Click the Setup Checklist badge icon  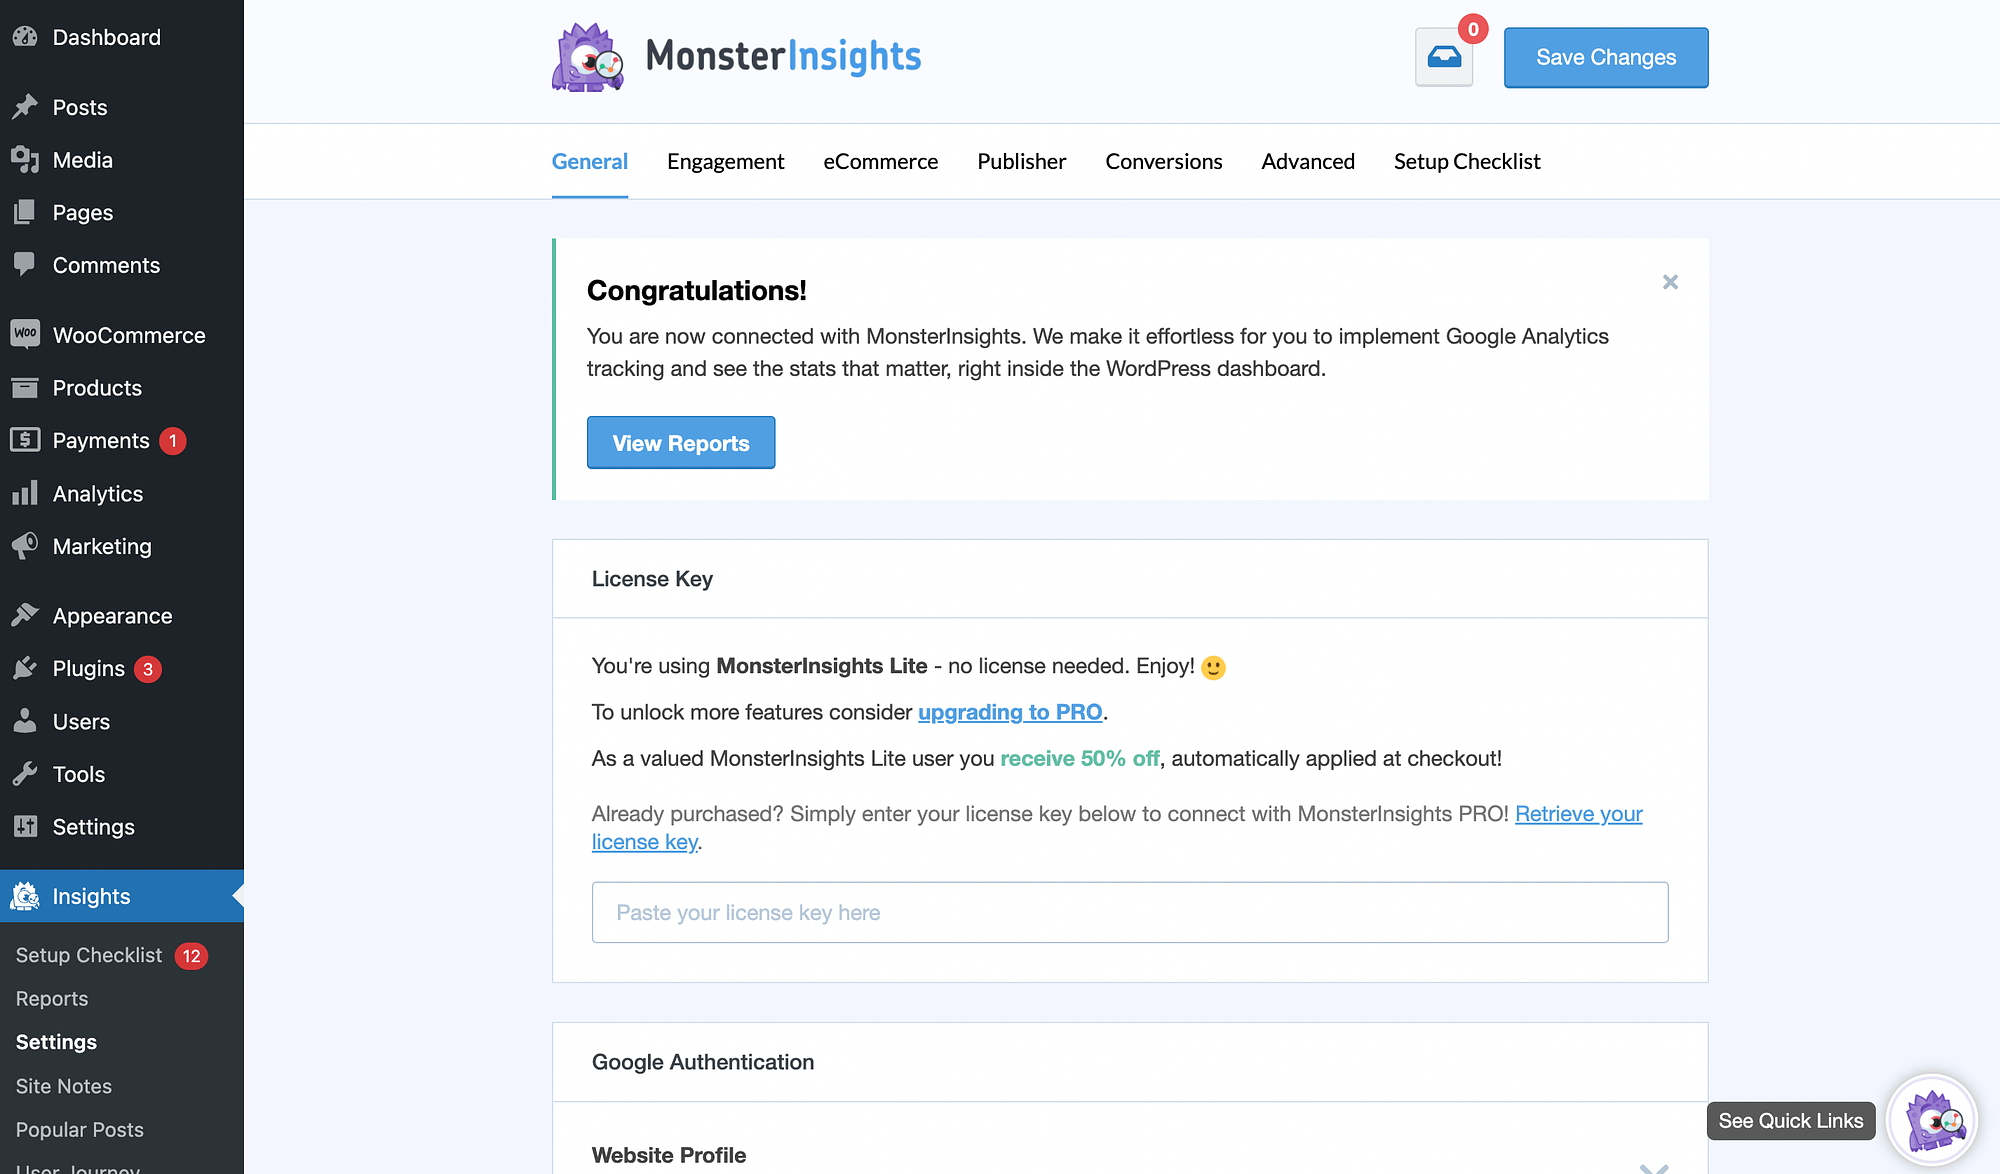(189, 955)
